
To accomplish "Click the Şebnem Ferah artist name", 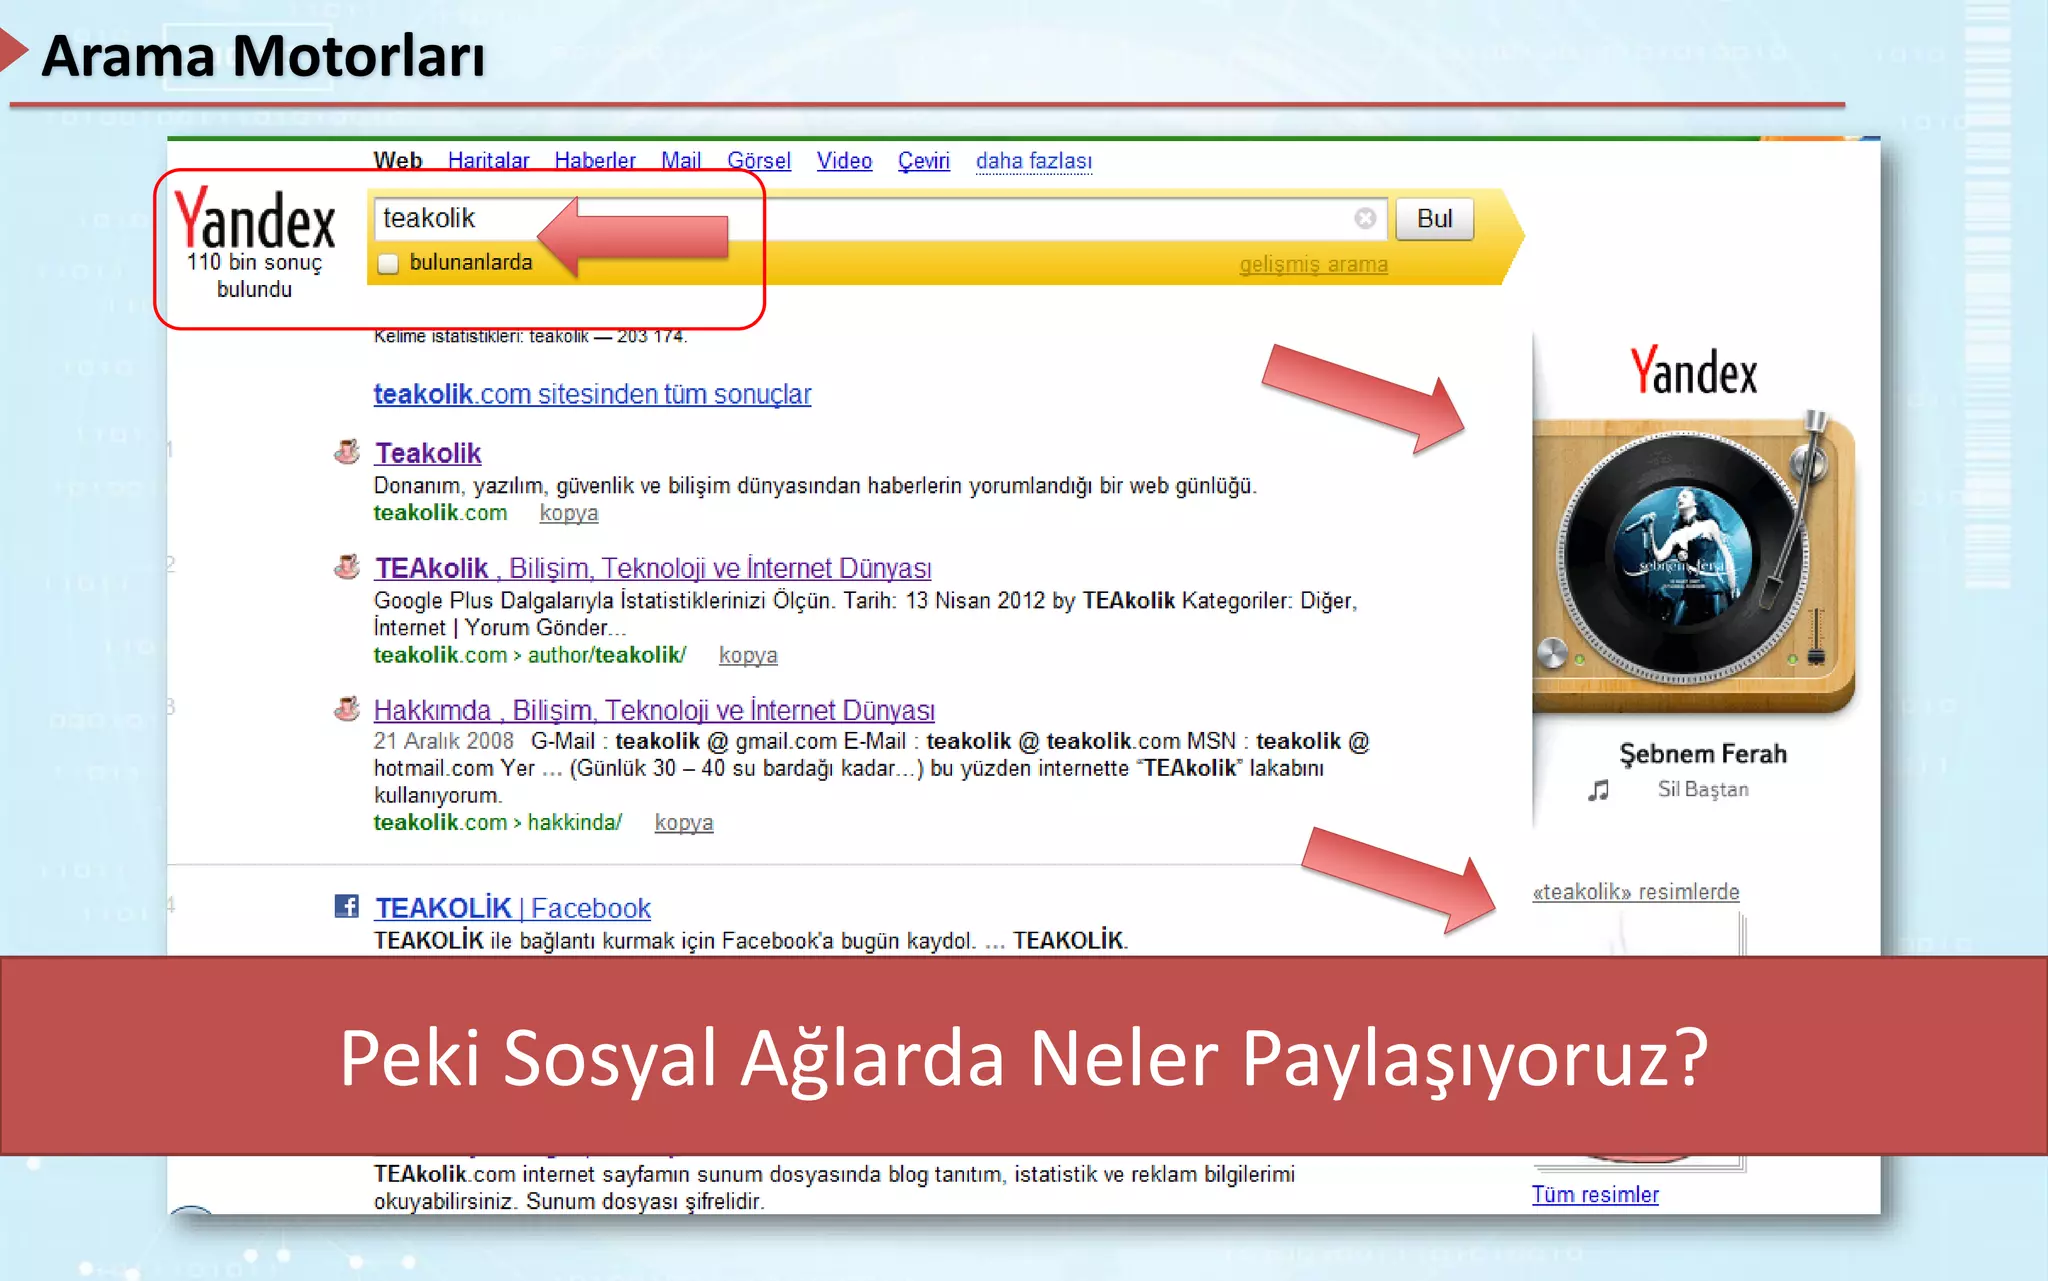I will (x=1703, y=753).
